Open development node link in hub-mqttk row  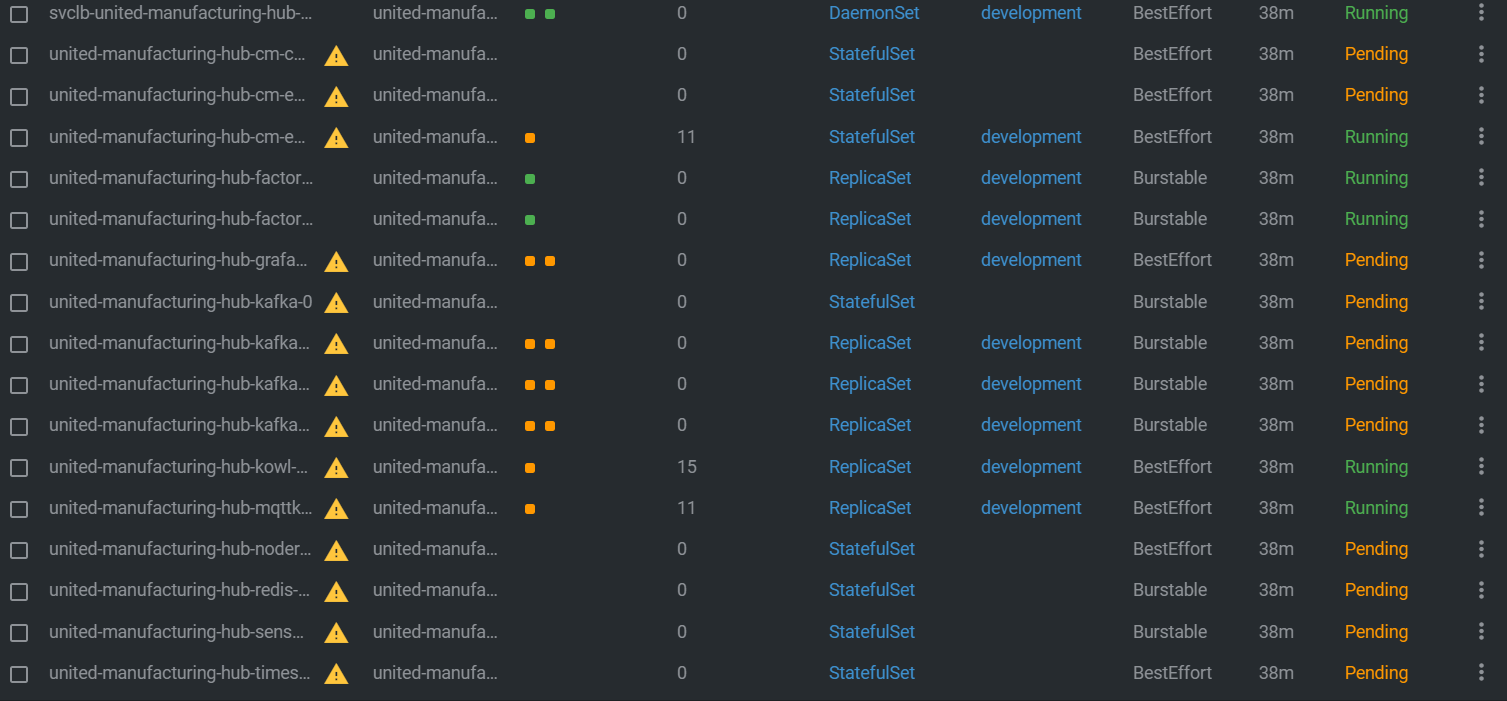(1031, 508)
